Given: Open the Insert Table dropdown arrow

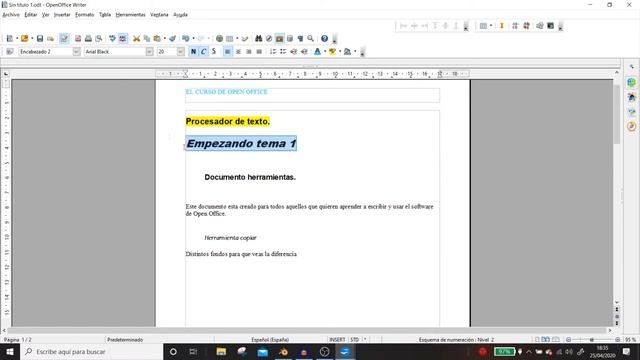Looking at the screenshot, I should 237,38.
